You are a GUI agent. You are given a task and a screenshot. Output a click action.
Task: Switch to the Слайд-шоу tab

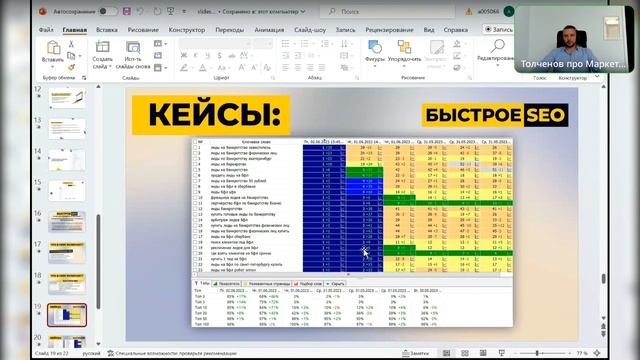coord(310,30)
